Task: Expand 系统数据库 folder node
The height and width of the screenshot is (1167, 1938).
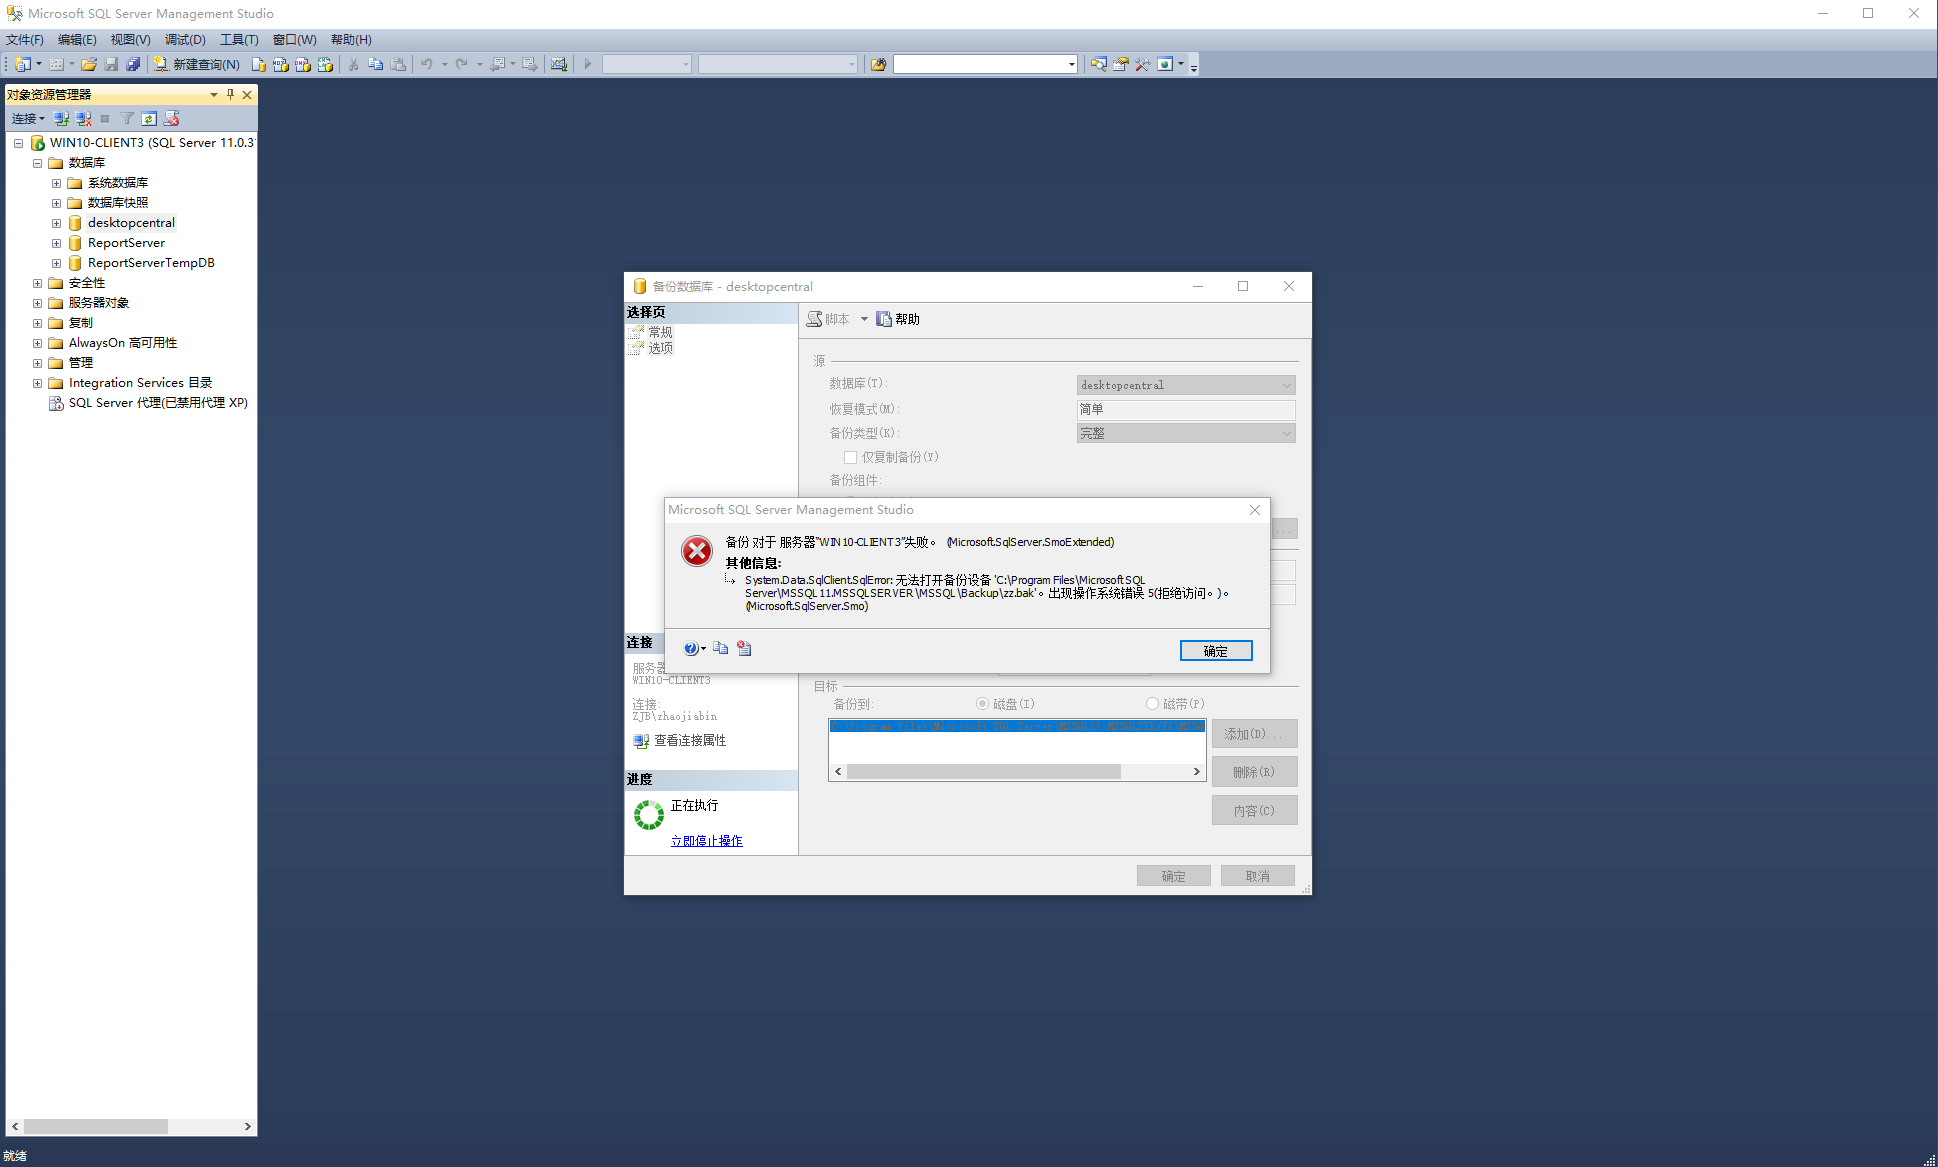Action: 56,183
